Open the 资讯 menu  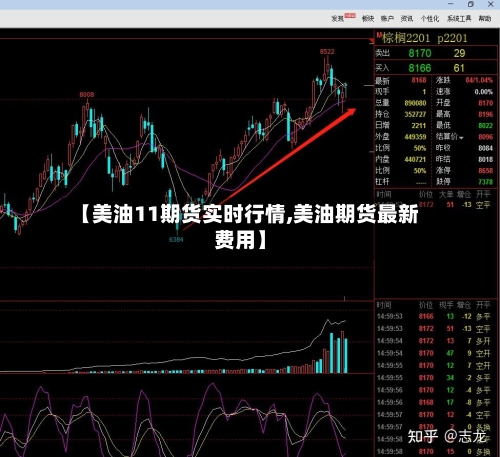[x=407, y=19]
